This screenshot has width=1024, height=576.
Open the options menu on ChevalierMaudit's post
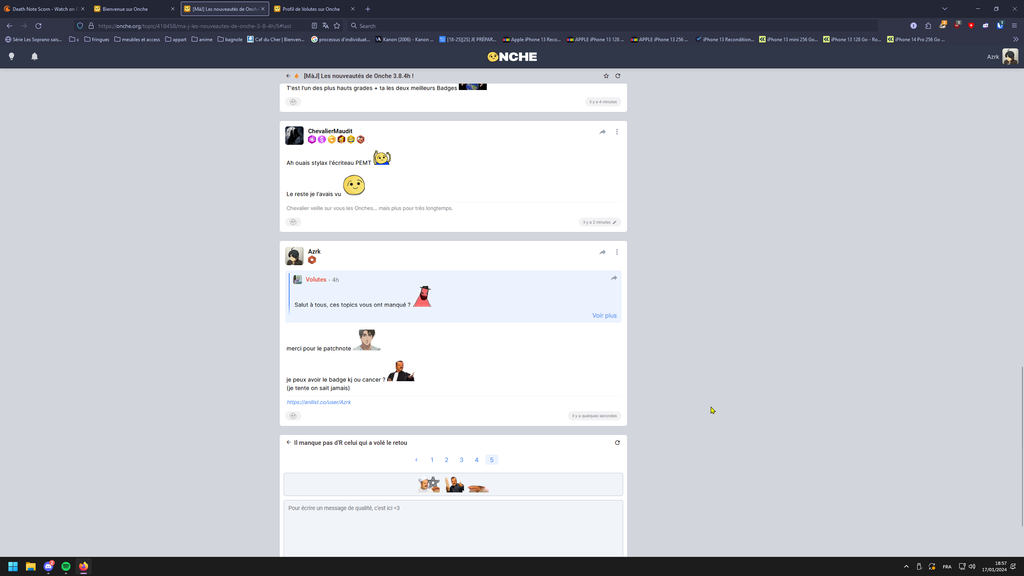616,132
